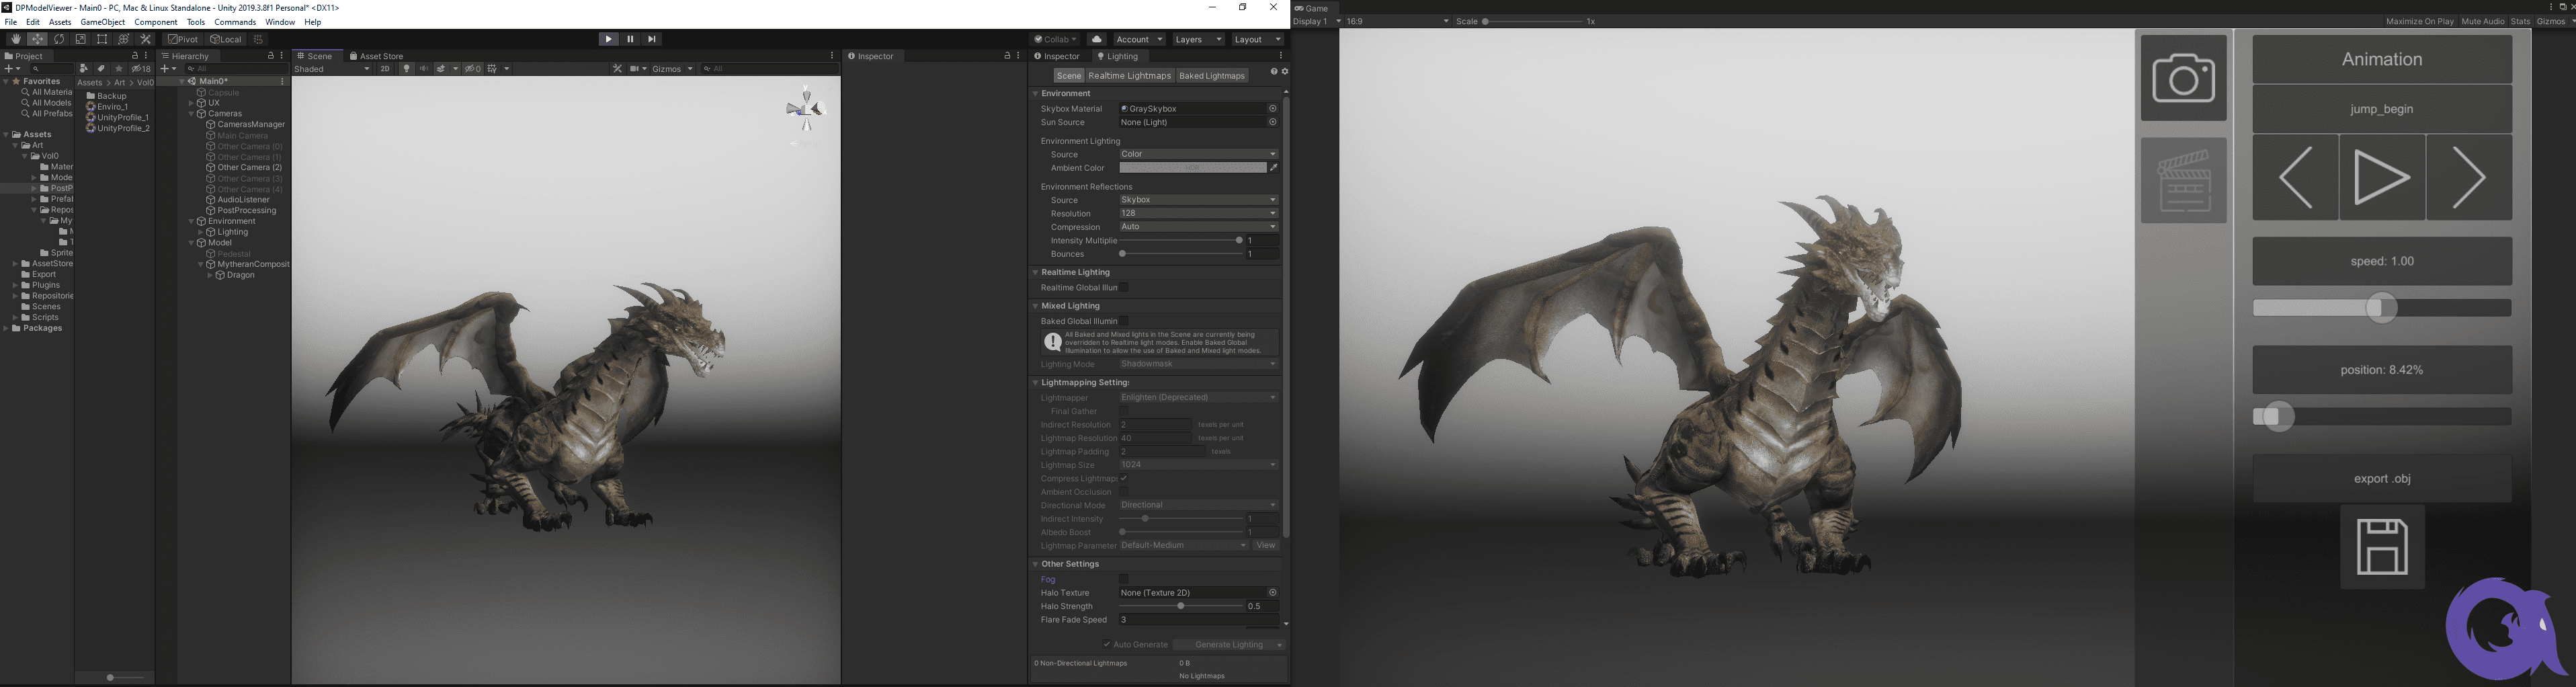The width and height of the screenshot is (2576, 687).
Task: Toggle scene lighting bulb icon
Action: tap(406, 69)
